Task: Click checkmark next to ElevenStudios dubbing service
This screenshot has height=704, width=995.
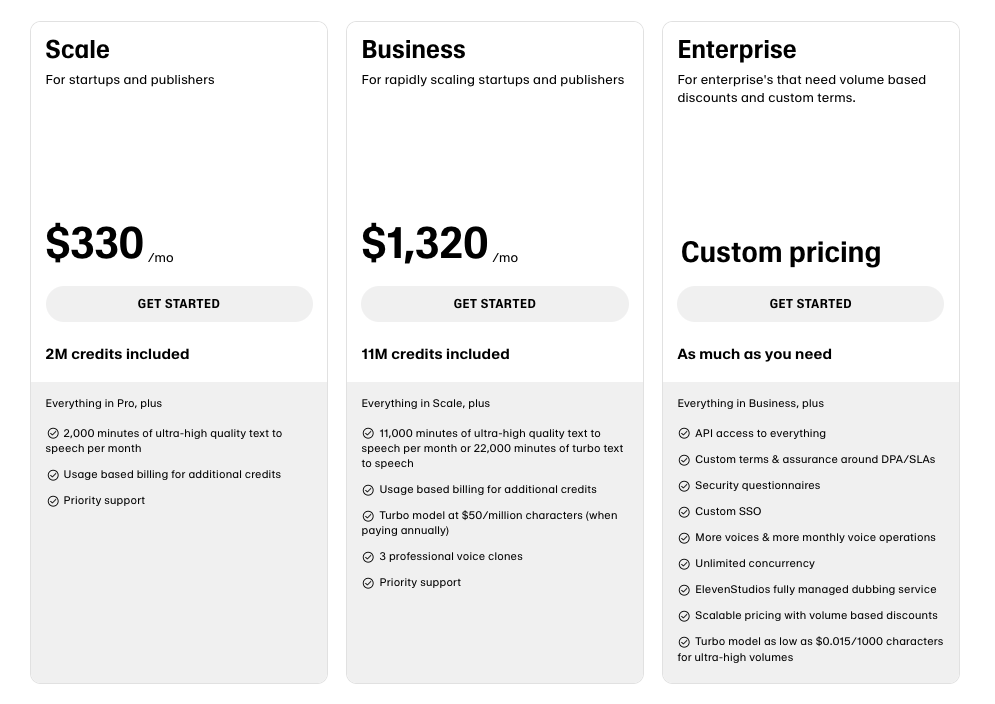Action: (684, 590)
